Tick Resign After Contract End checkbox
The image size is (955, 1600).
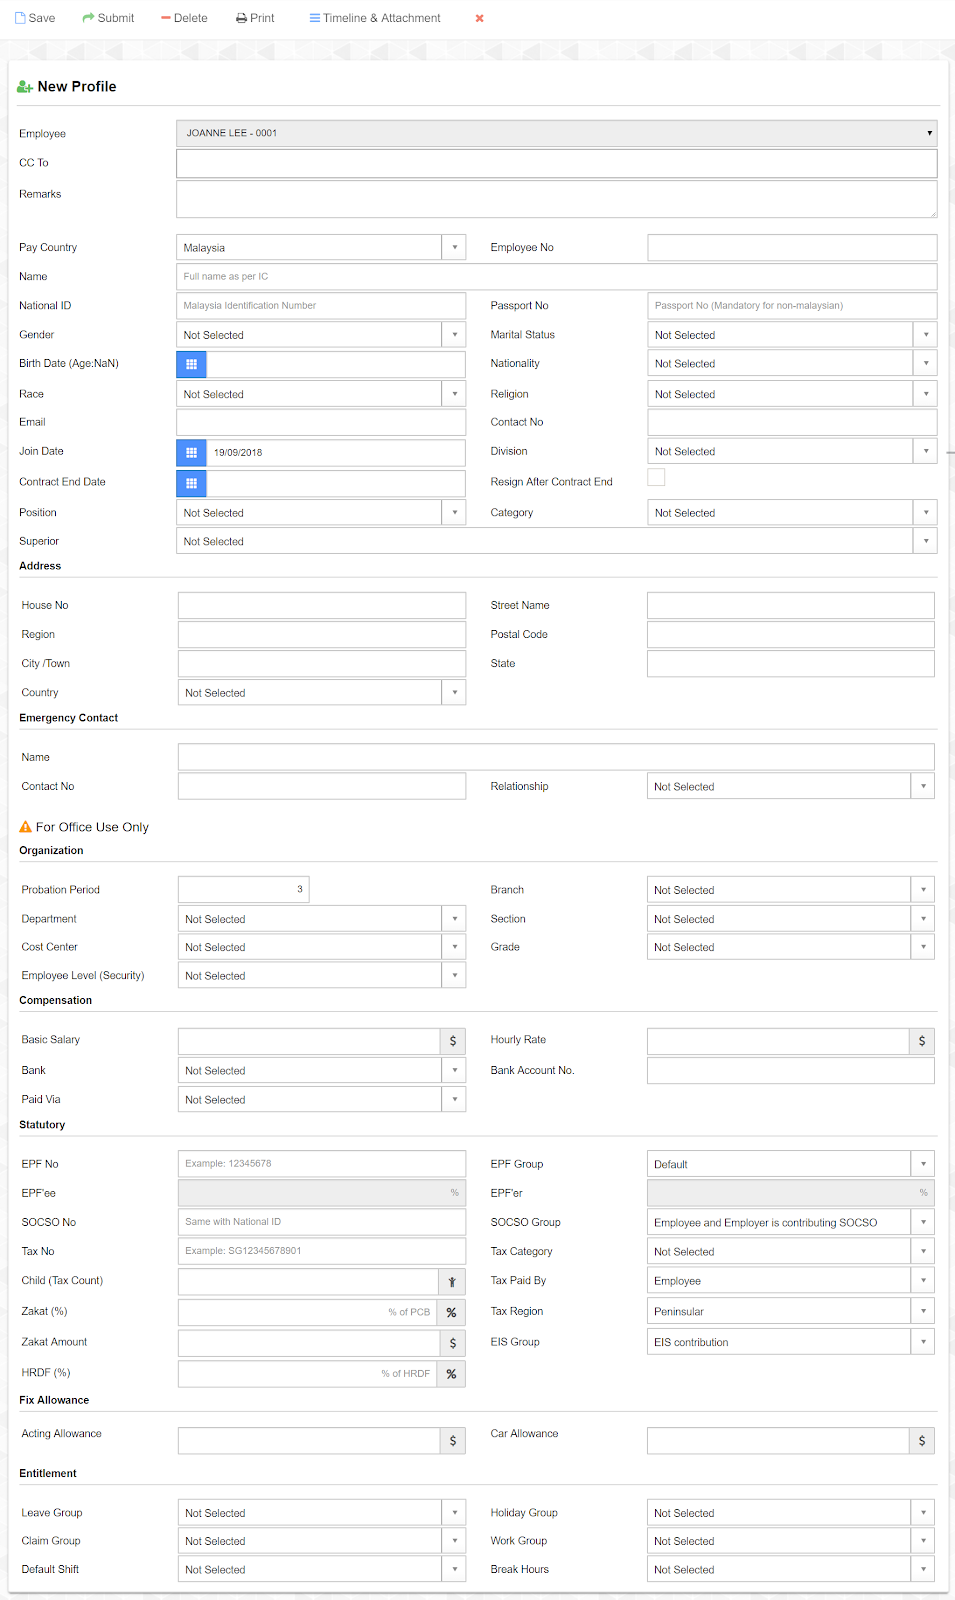tap(656, 478)
